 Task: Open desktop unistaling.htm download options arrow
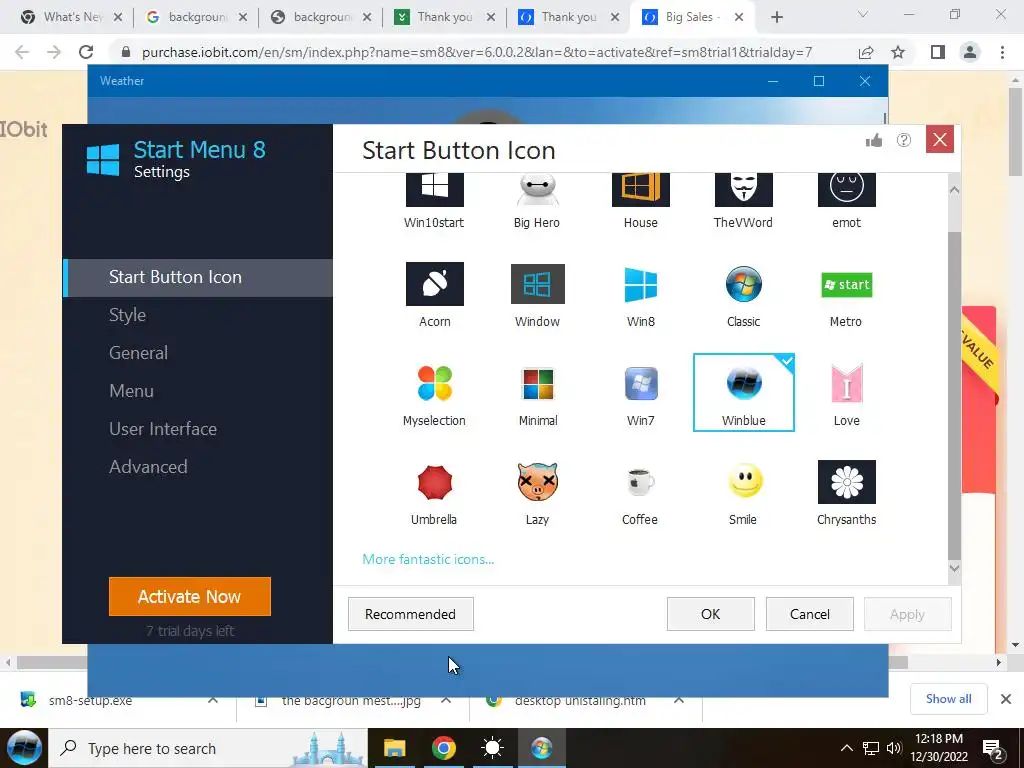[679, 700]
